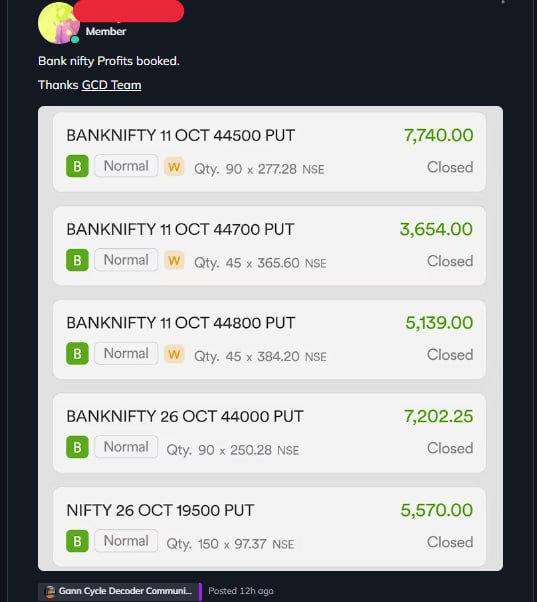Click the W badge on 44800 PUT row
This screenshot has height=602, width=537.
[x=174, y=354]
